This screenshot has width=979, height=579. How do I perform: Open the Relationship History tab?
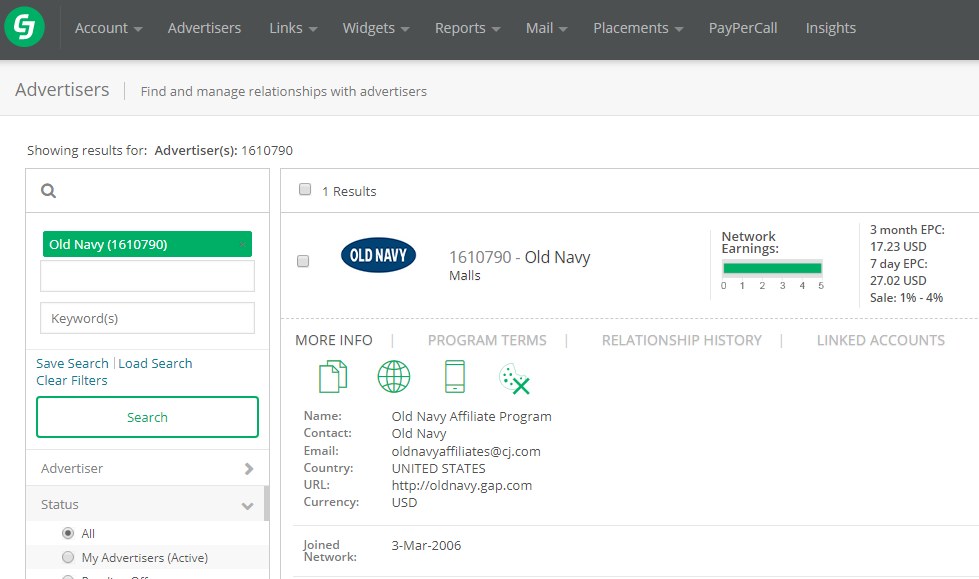(681, 340)
